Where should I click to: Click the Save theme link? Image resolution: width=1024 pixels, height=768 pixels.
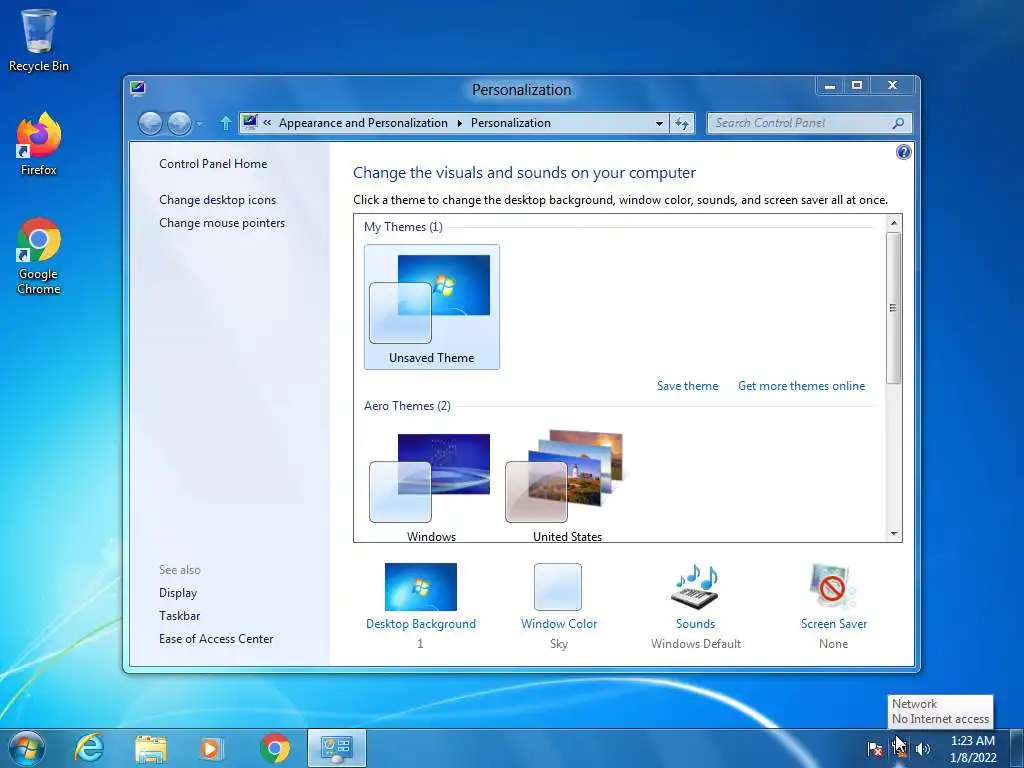(x=687, y=386)
